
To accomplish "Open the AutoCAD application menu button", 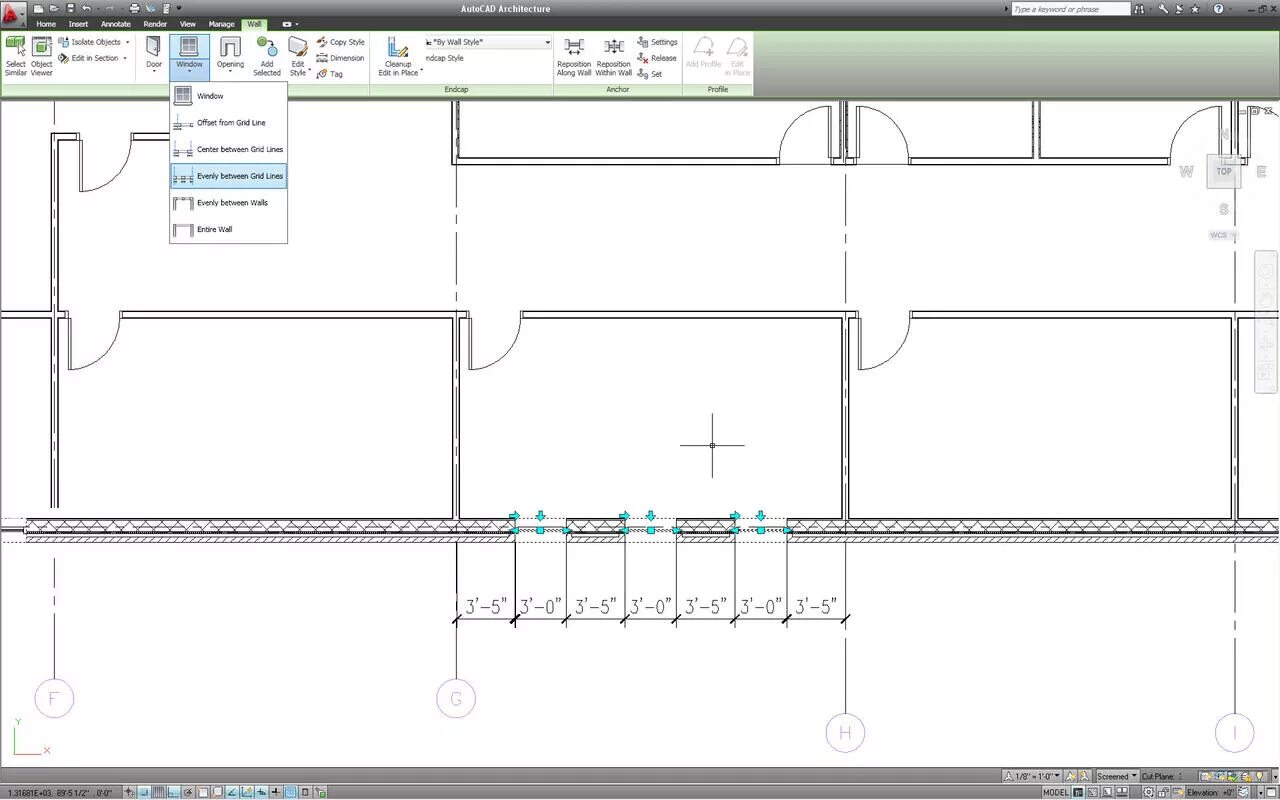I will tap(12, 16).
